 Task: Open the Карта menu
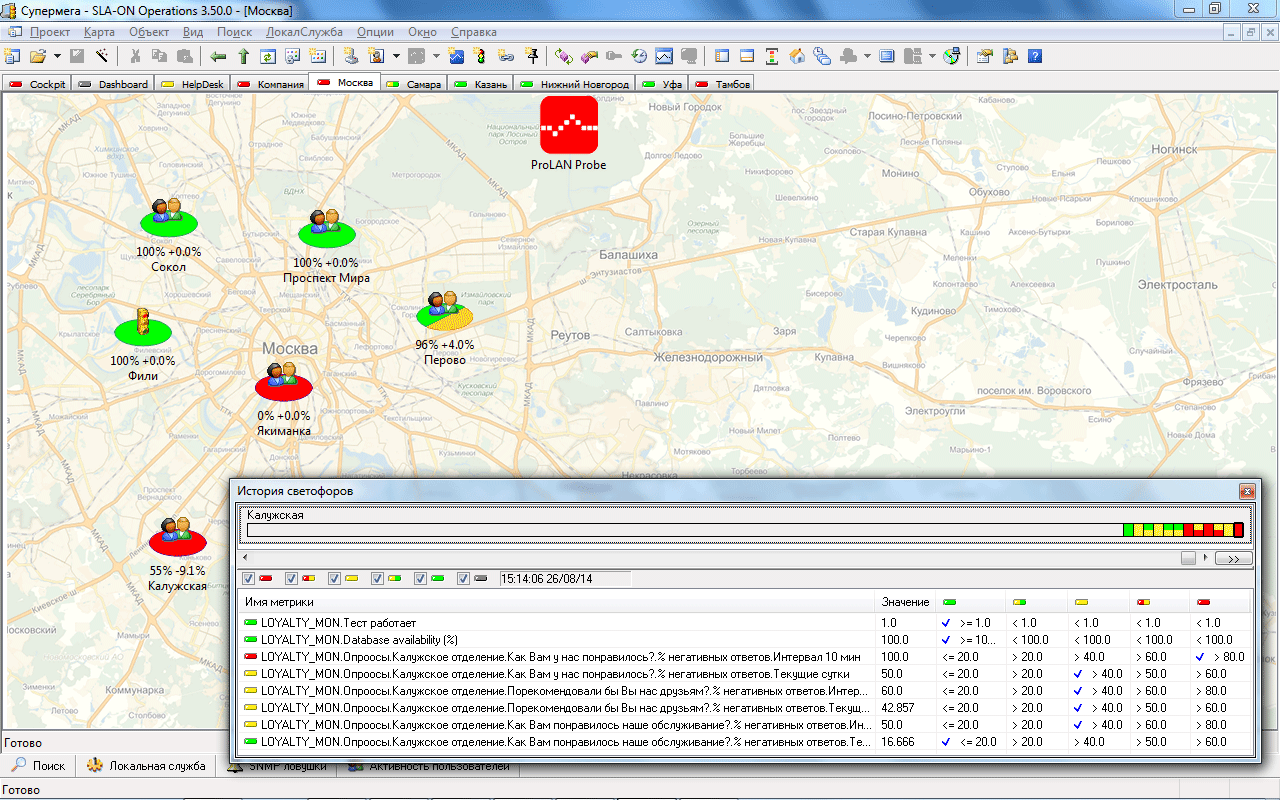pyautogui.click(x=99, y=32)
